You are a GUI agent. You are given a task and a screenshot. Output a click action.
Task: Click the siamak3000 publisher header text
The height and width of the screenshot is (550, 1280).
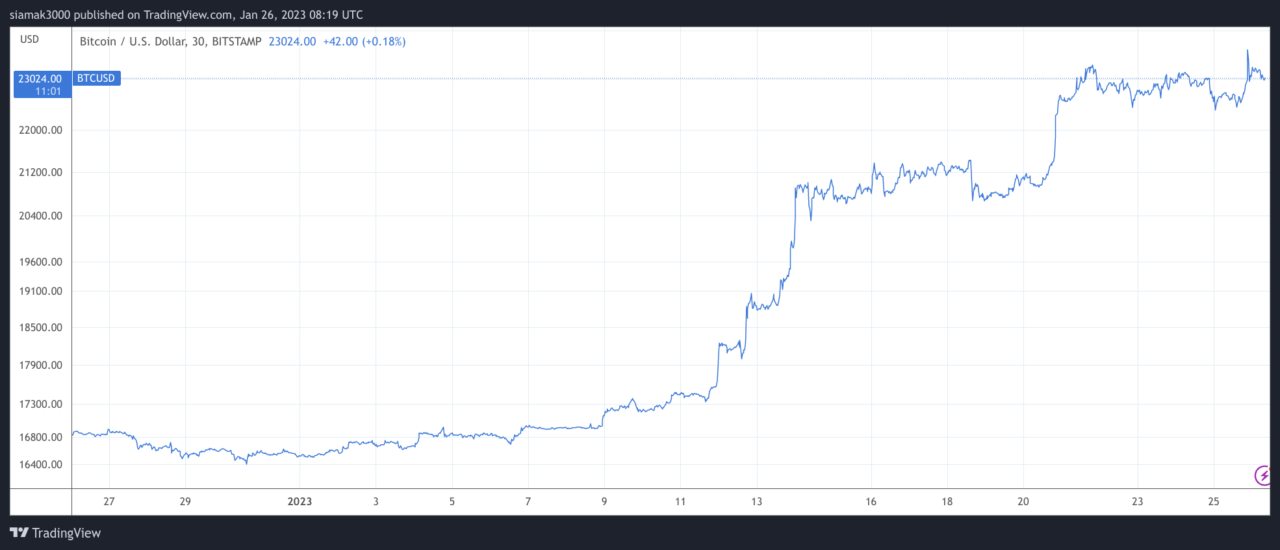tap(186, 15)
